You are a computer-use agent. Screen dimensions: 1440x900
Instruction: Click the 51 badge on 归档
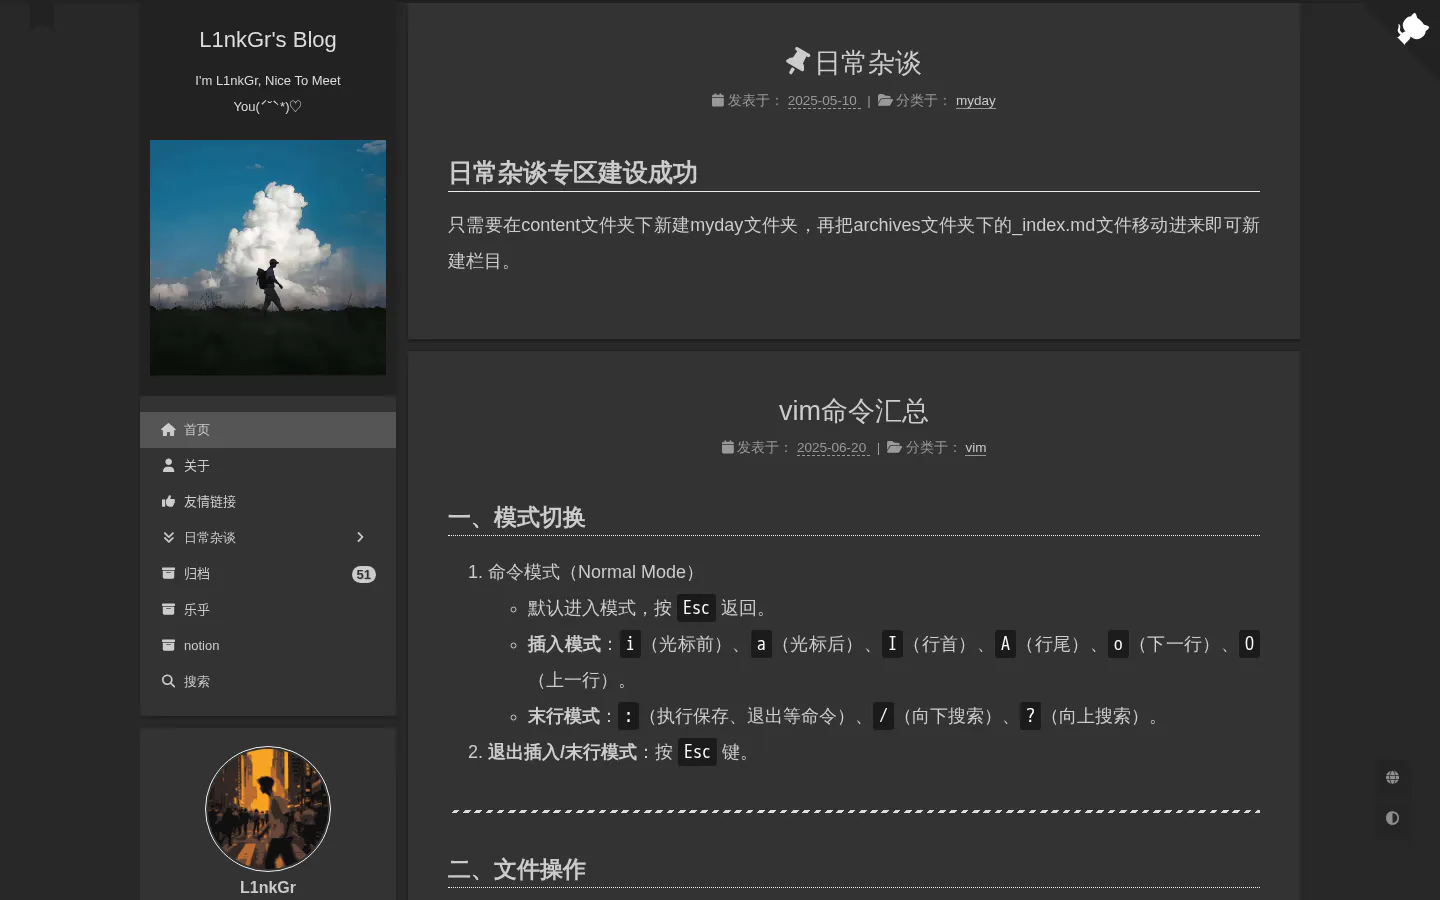(x=364, y=574)
